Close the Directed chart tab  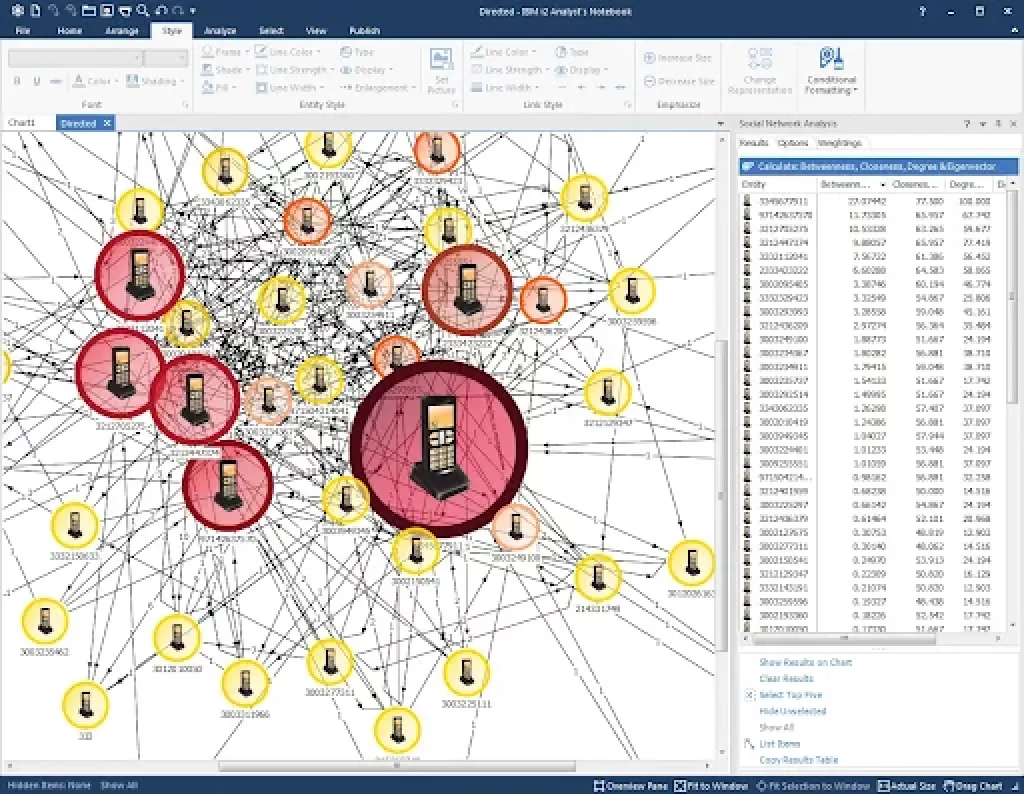[x=107, y=122]
